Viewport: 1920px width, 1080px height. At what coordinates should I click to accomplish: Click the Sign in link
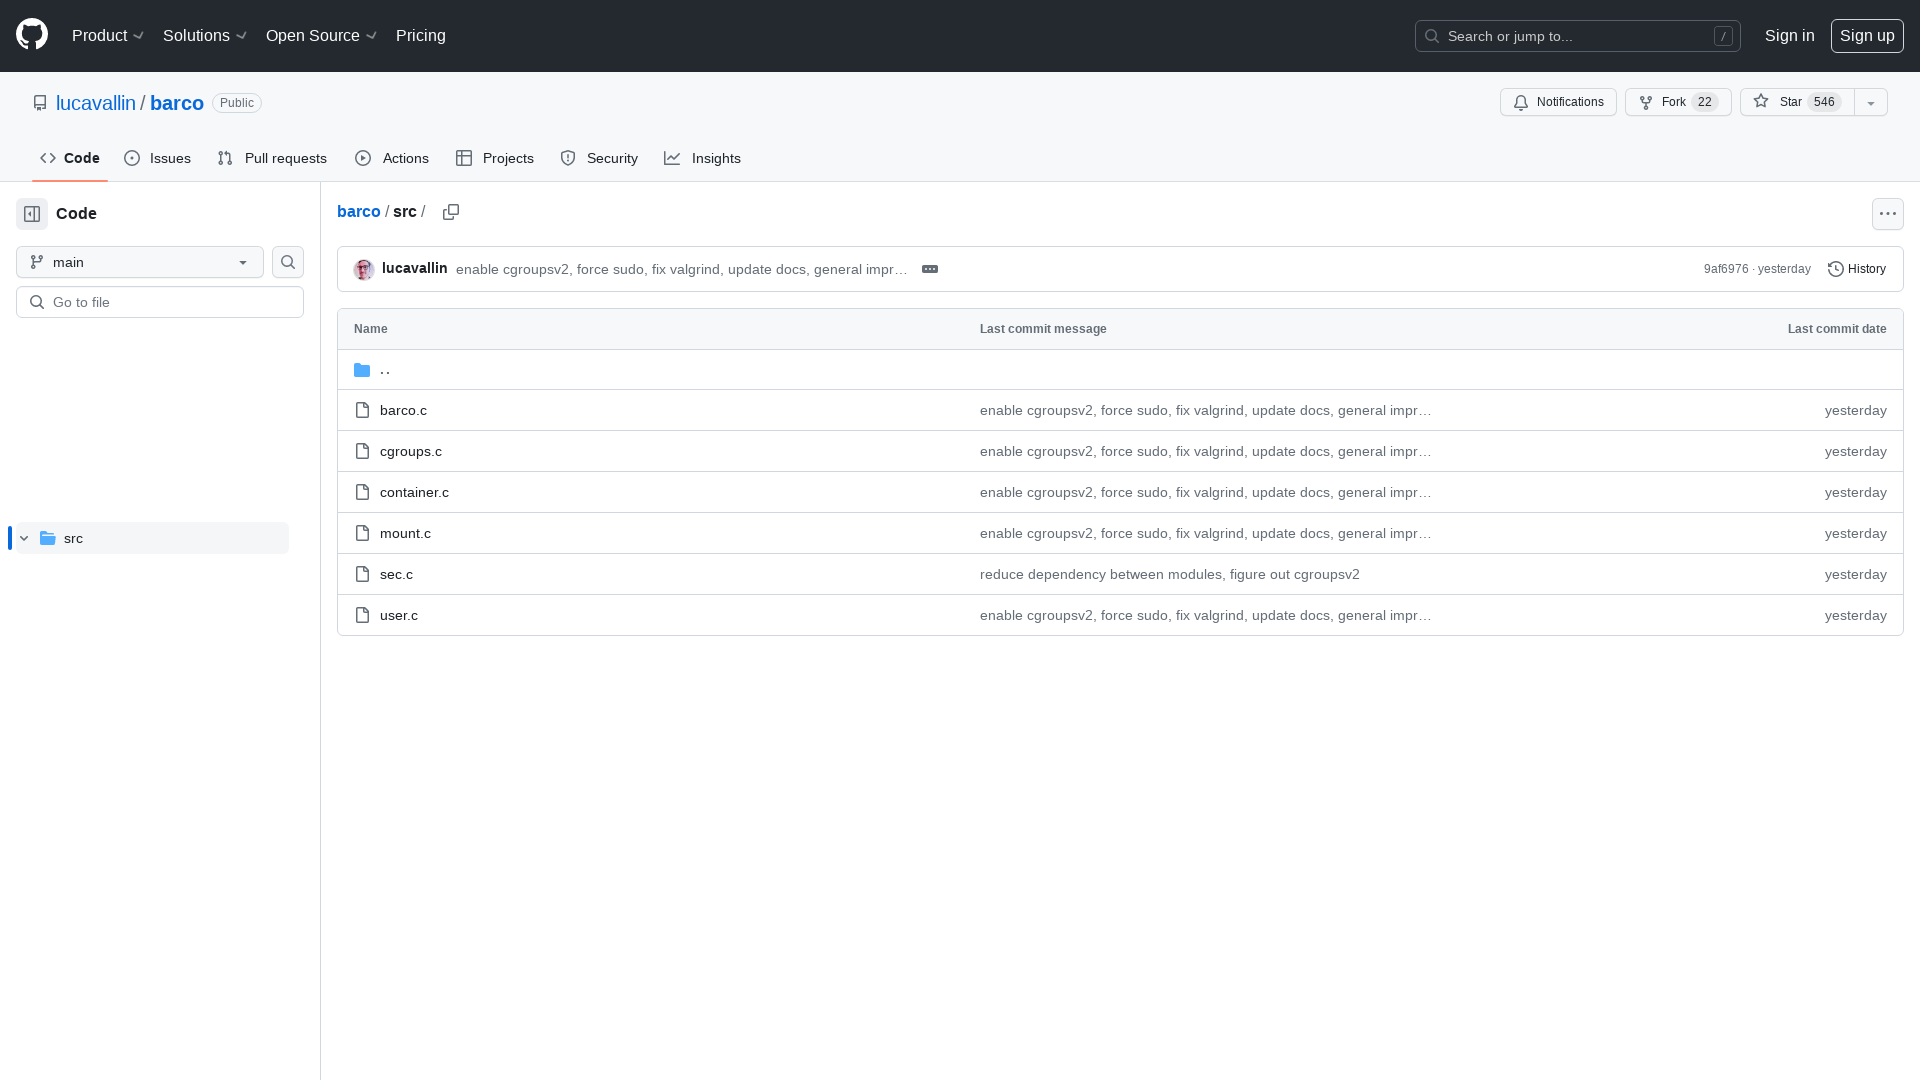1789,36
